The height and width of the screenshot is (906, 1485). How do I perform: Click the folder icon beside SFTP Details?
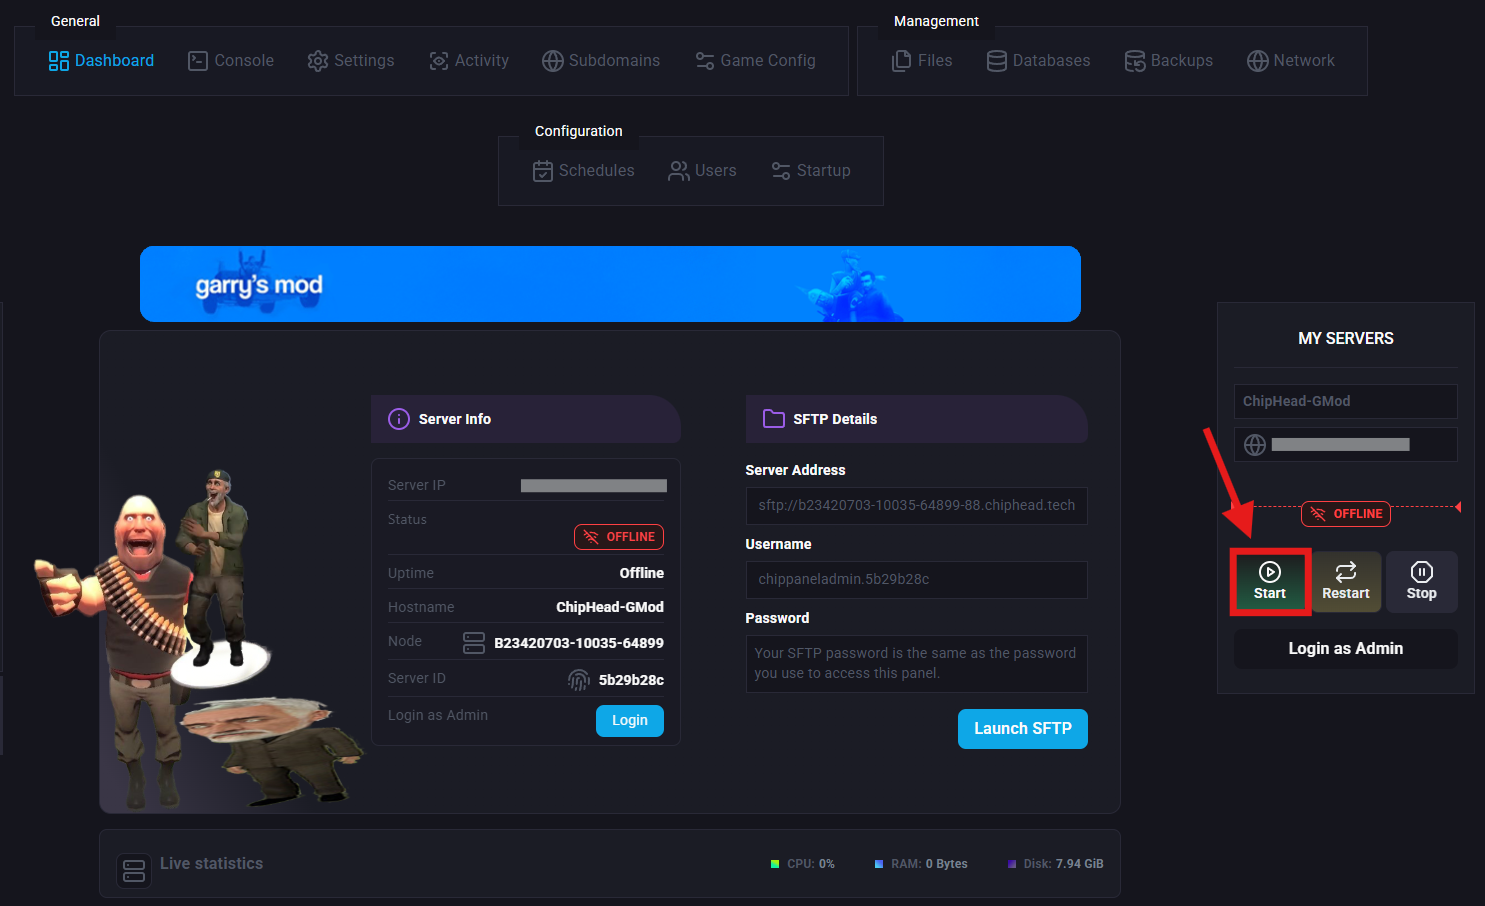click(774, 419)
